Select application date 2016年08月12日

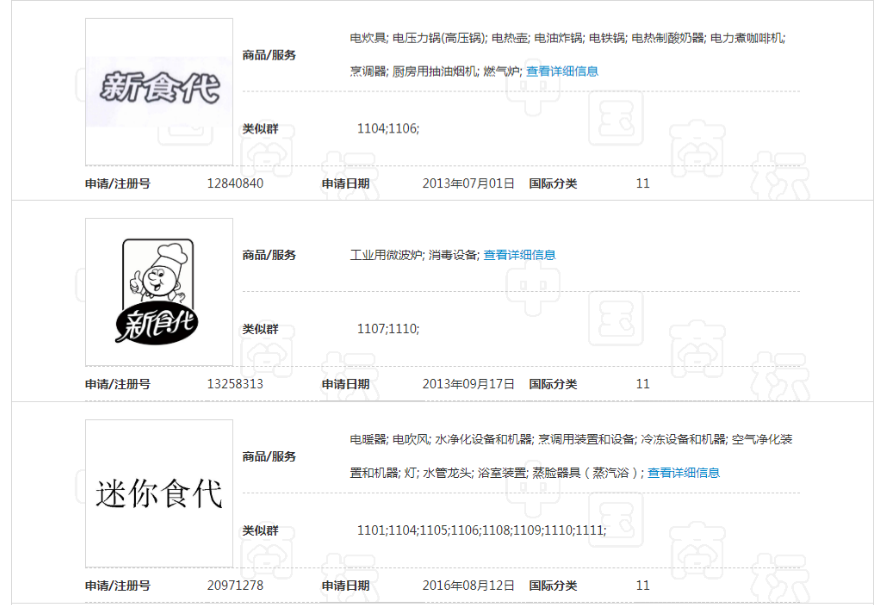pyautogui.click(x=468, y=585)
